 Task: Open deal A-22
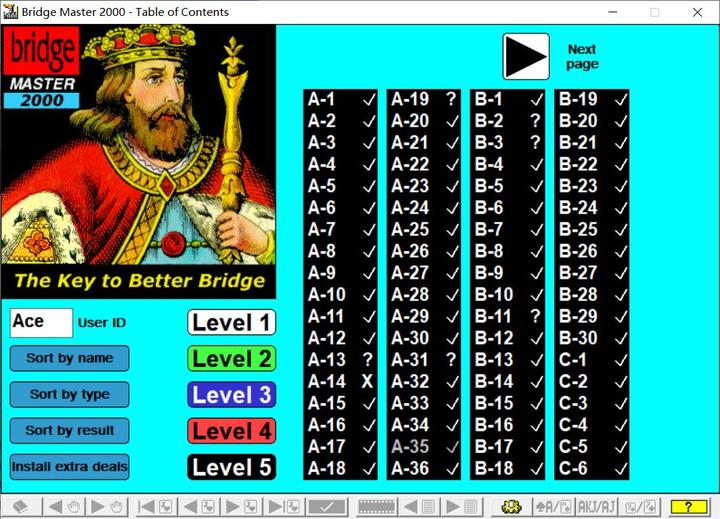pyautogui.click(x=423, y=164)
